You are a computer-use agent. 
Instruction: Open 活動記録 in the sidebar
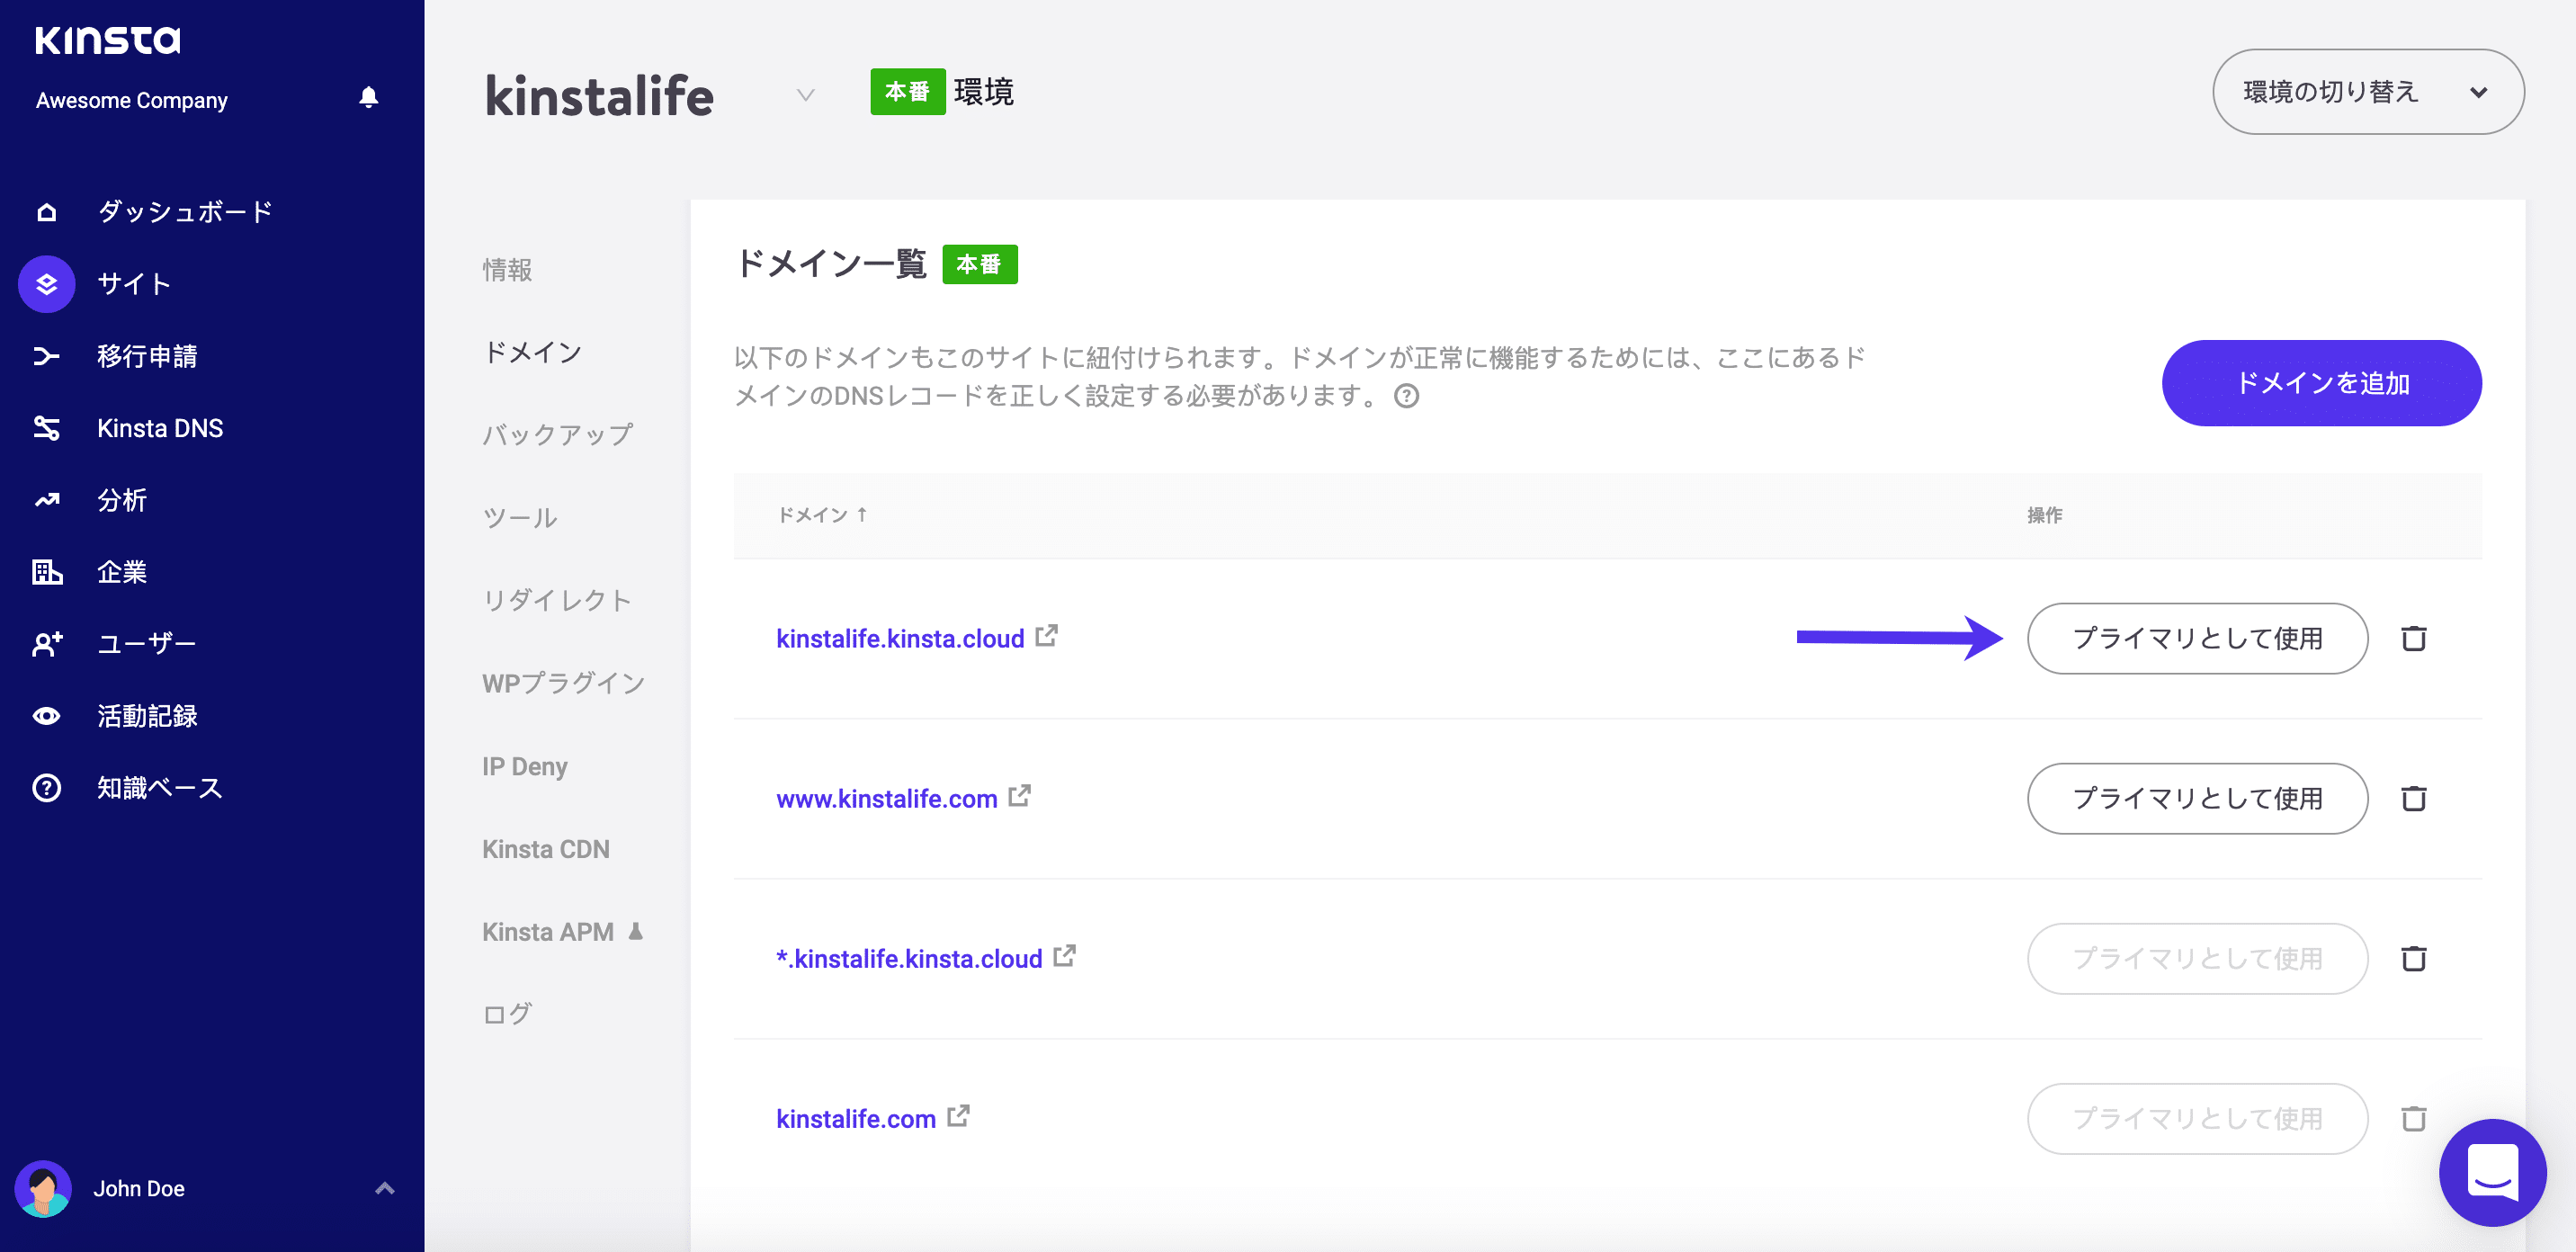pos(147,716)
